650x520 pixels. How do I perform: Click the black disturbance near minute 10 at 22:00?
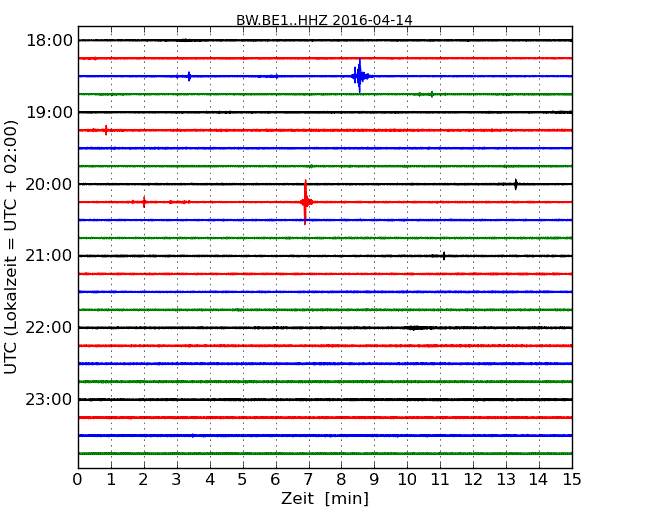417,328
